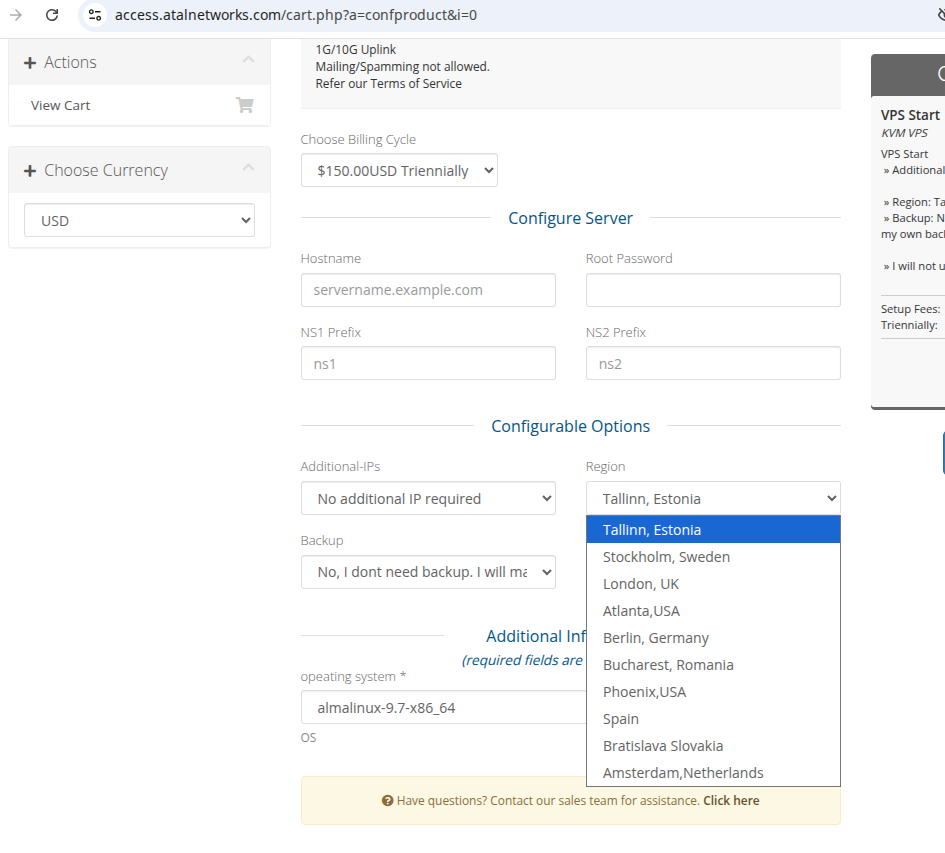The height and width of the screenshot is (853, 945).
Task: Click the View Cart link
Action: tap(61, 105)
